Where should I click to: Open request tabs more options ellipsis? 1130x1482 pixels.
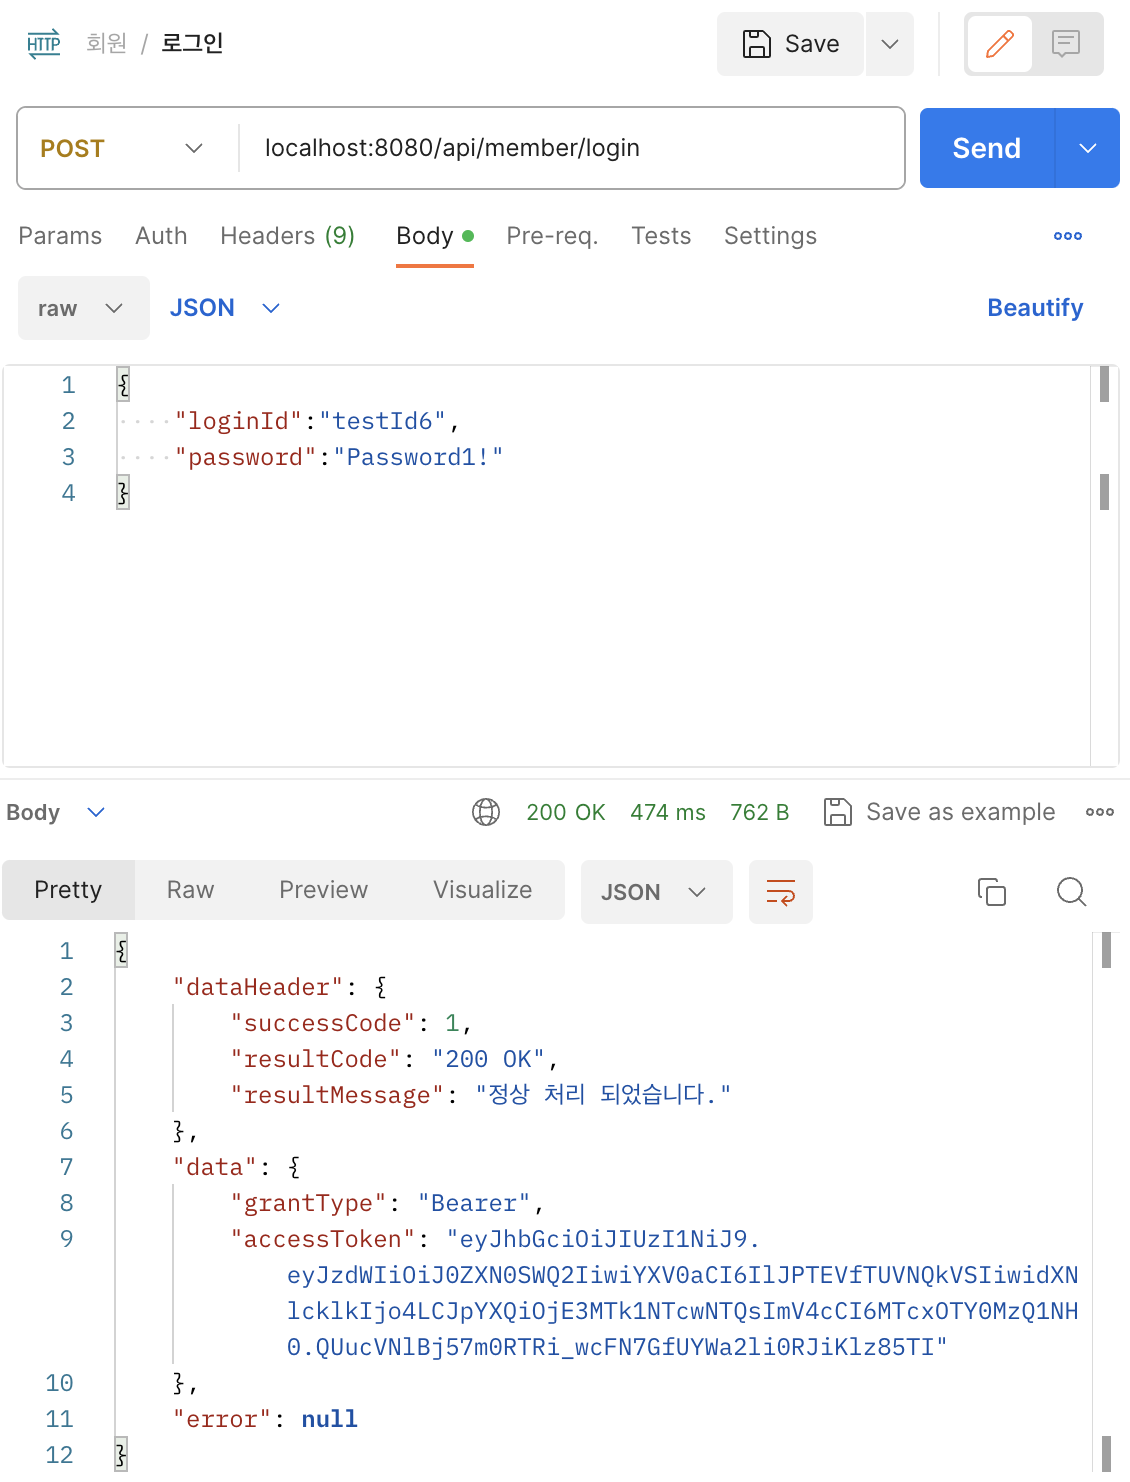(x=1068, y=236)
